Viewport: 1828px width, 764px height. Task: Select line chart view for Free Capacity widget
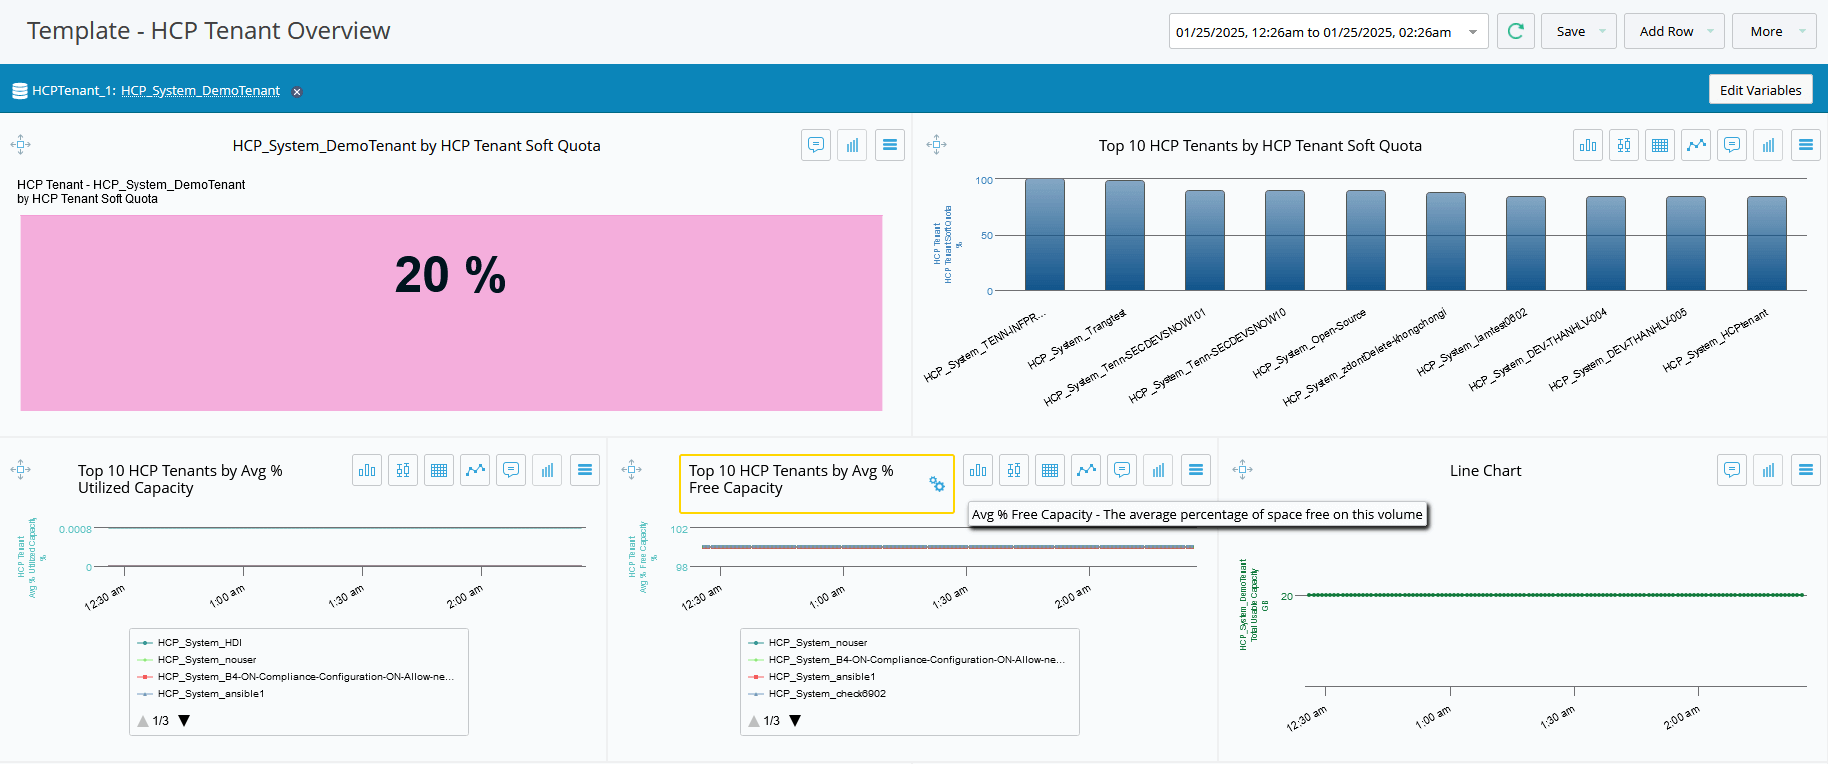1086,470
